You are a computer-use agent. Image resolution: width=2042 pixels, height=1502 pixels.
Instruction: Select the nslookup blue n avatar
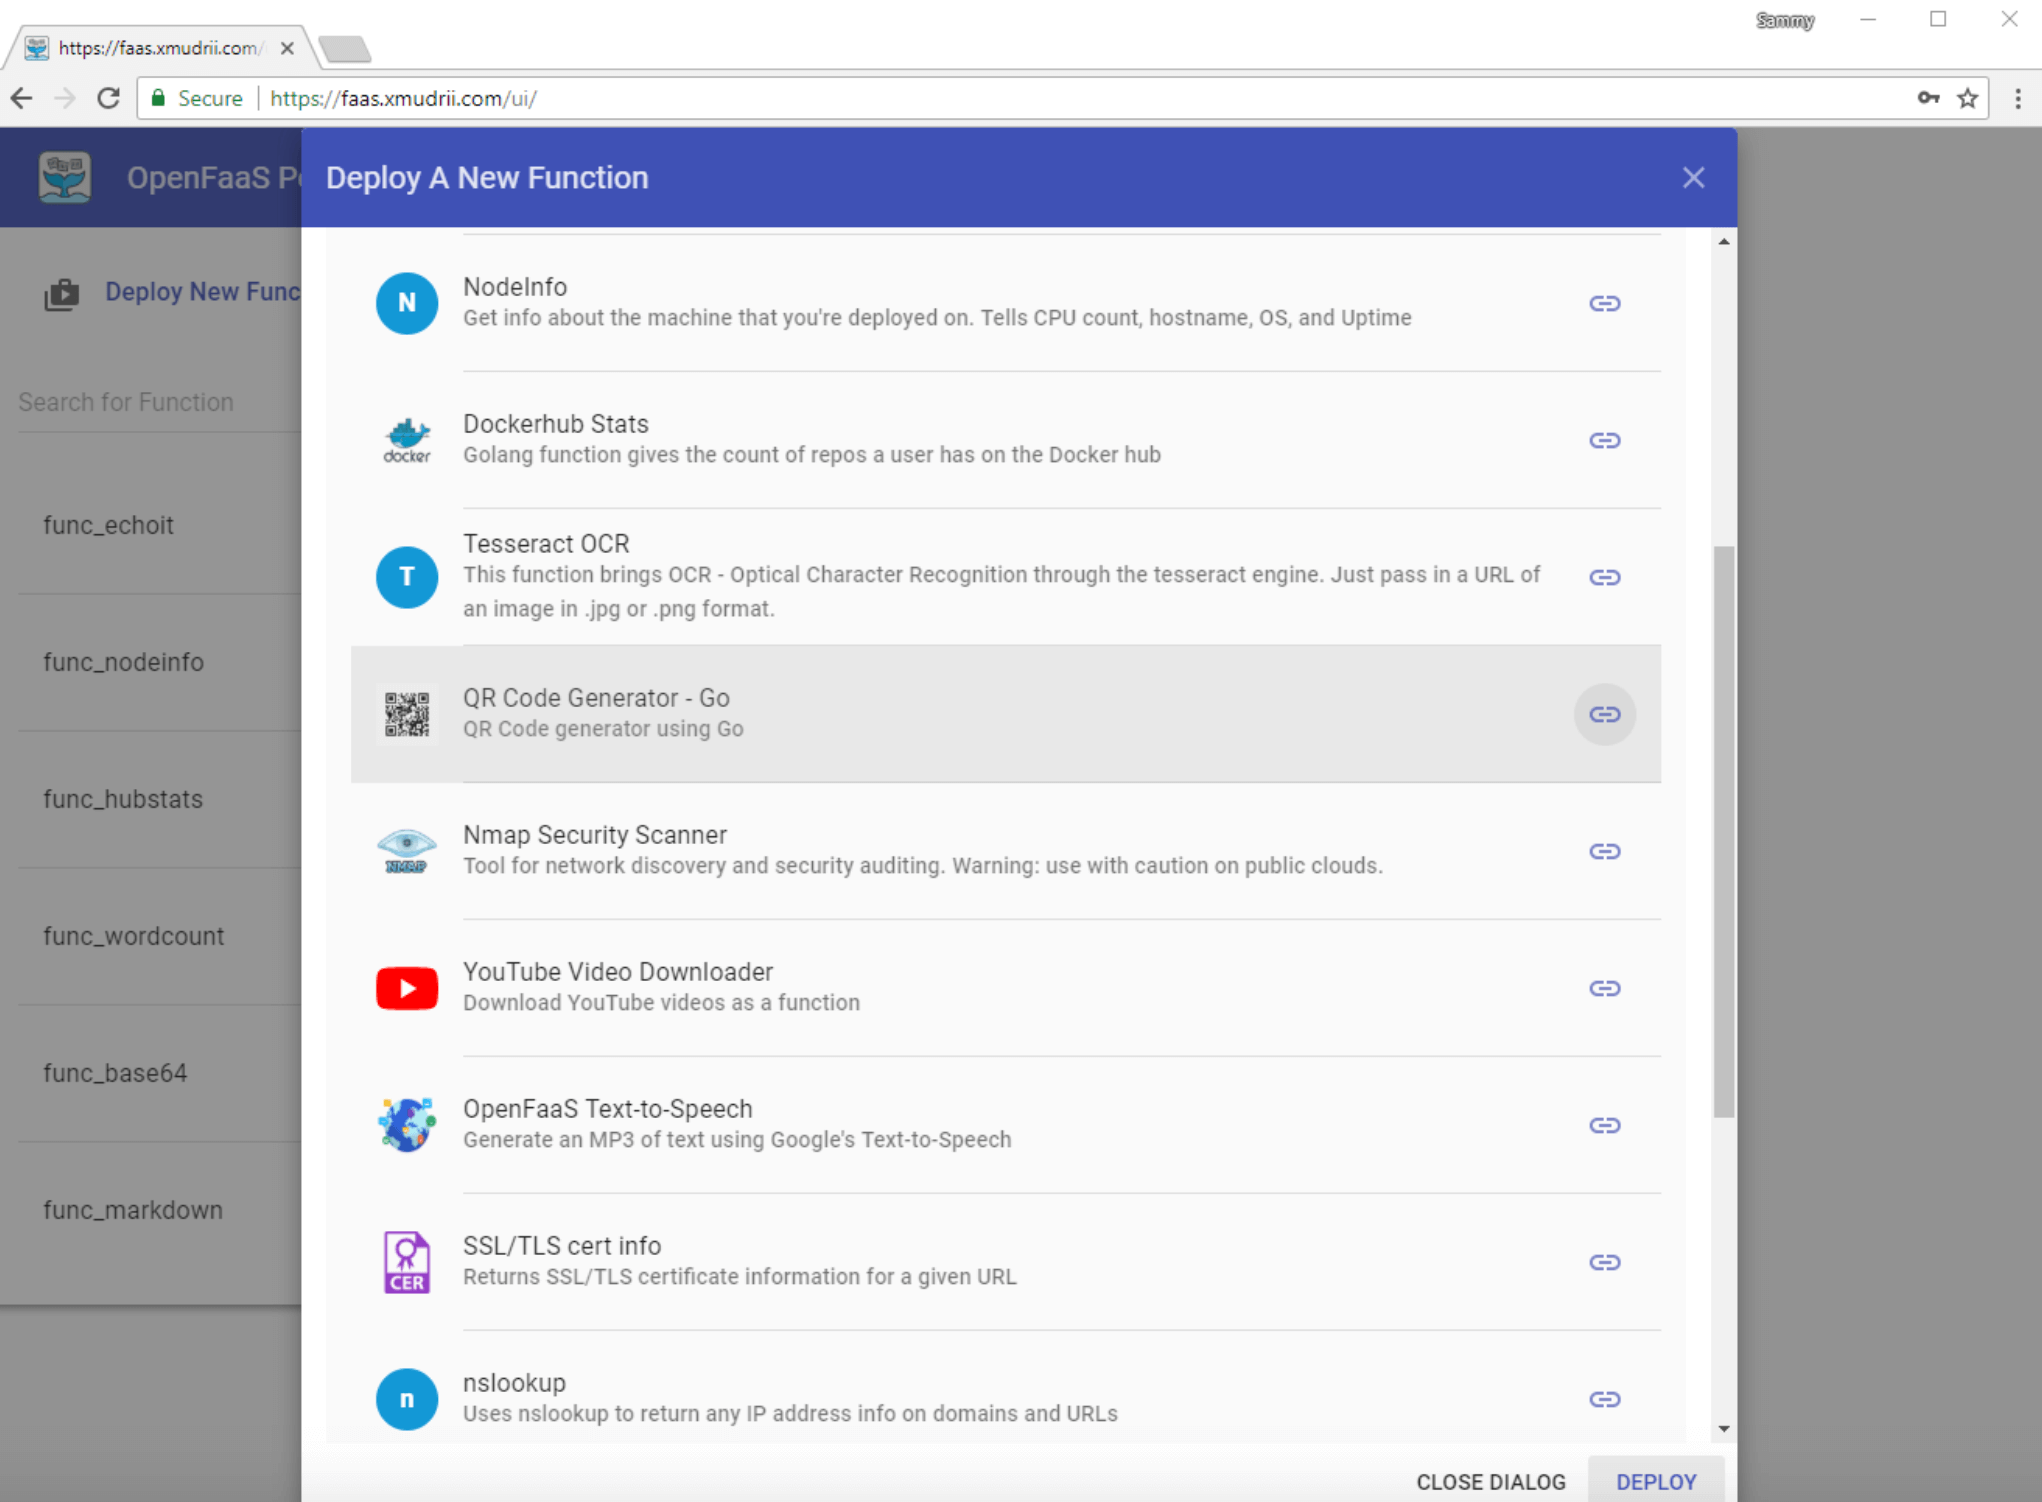point(407,1399)
